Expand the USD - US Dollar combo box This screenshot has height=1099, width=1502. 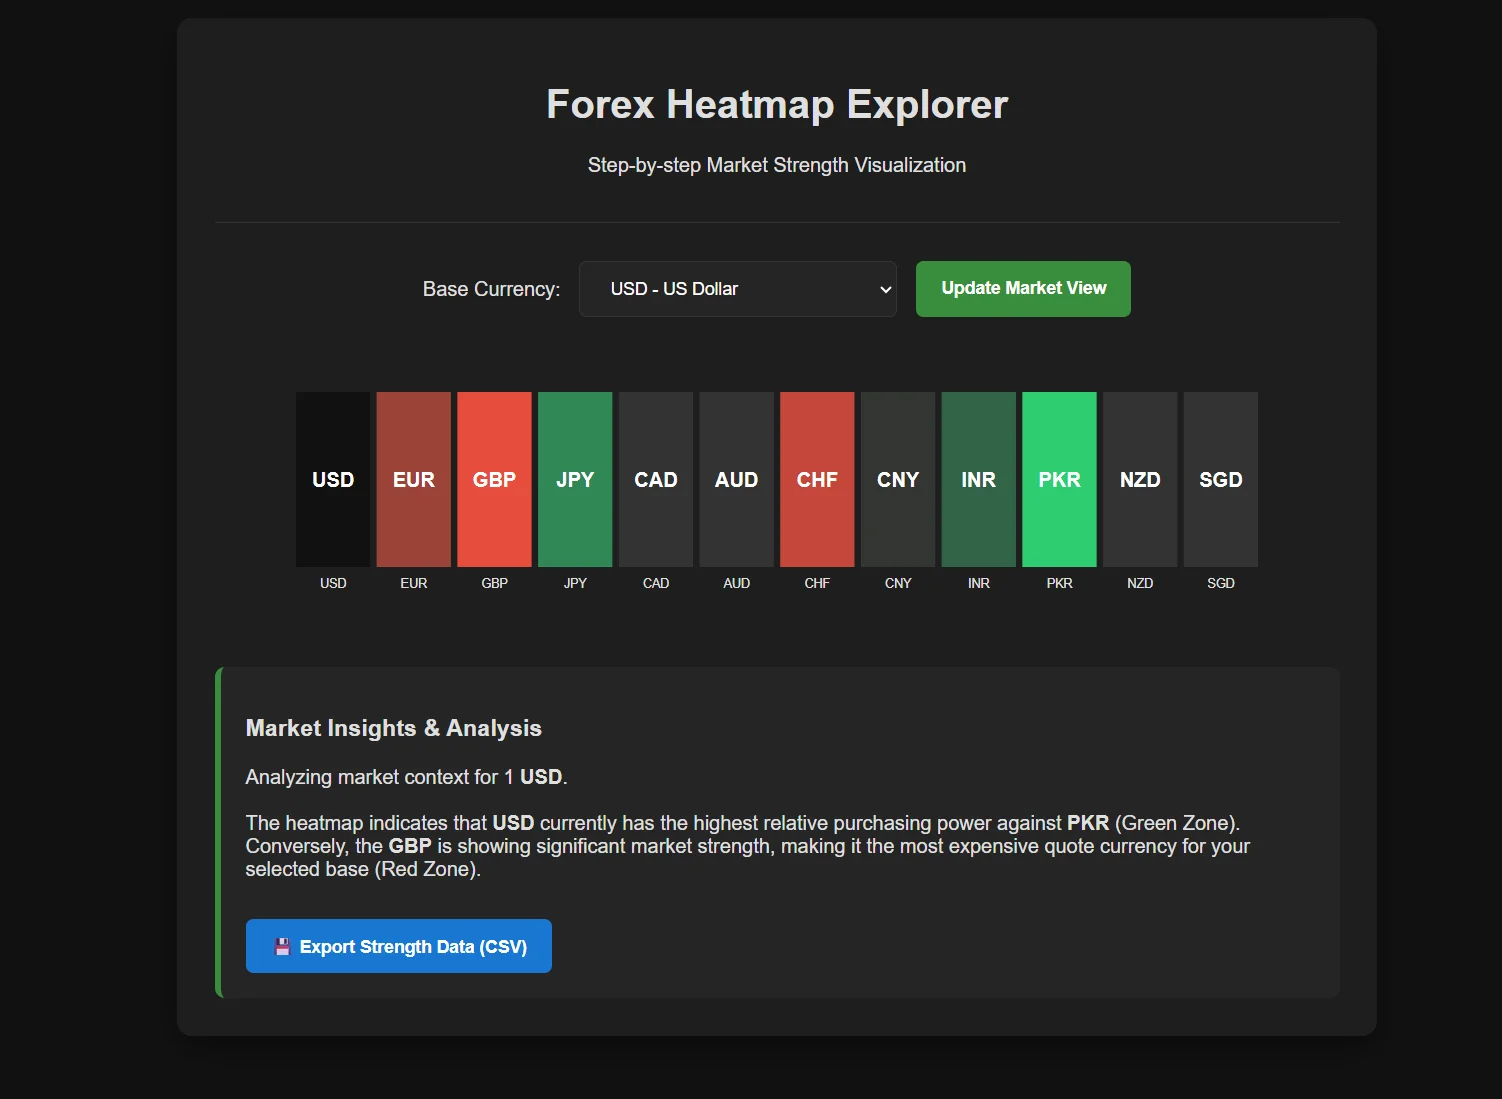[x=737, y=289]
